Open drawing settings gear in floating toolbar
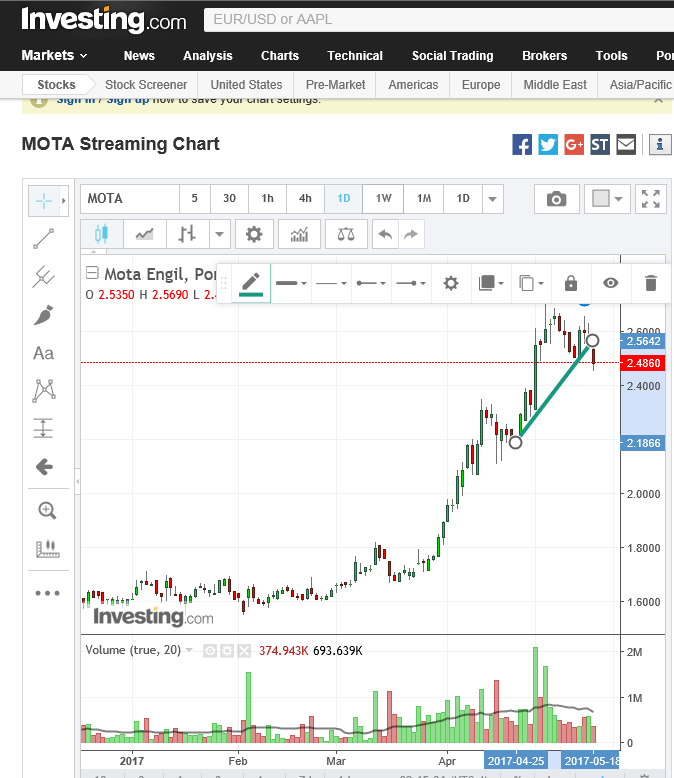 [451, 283]
